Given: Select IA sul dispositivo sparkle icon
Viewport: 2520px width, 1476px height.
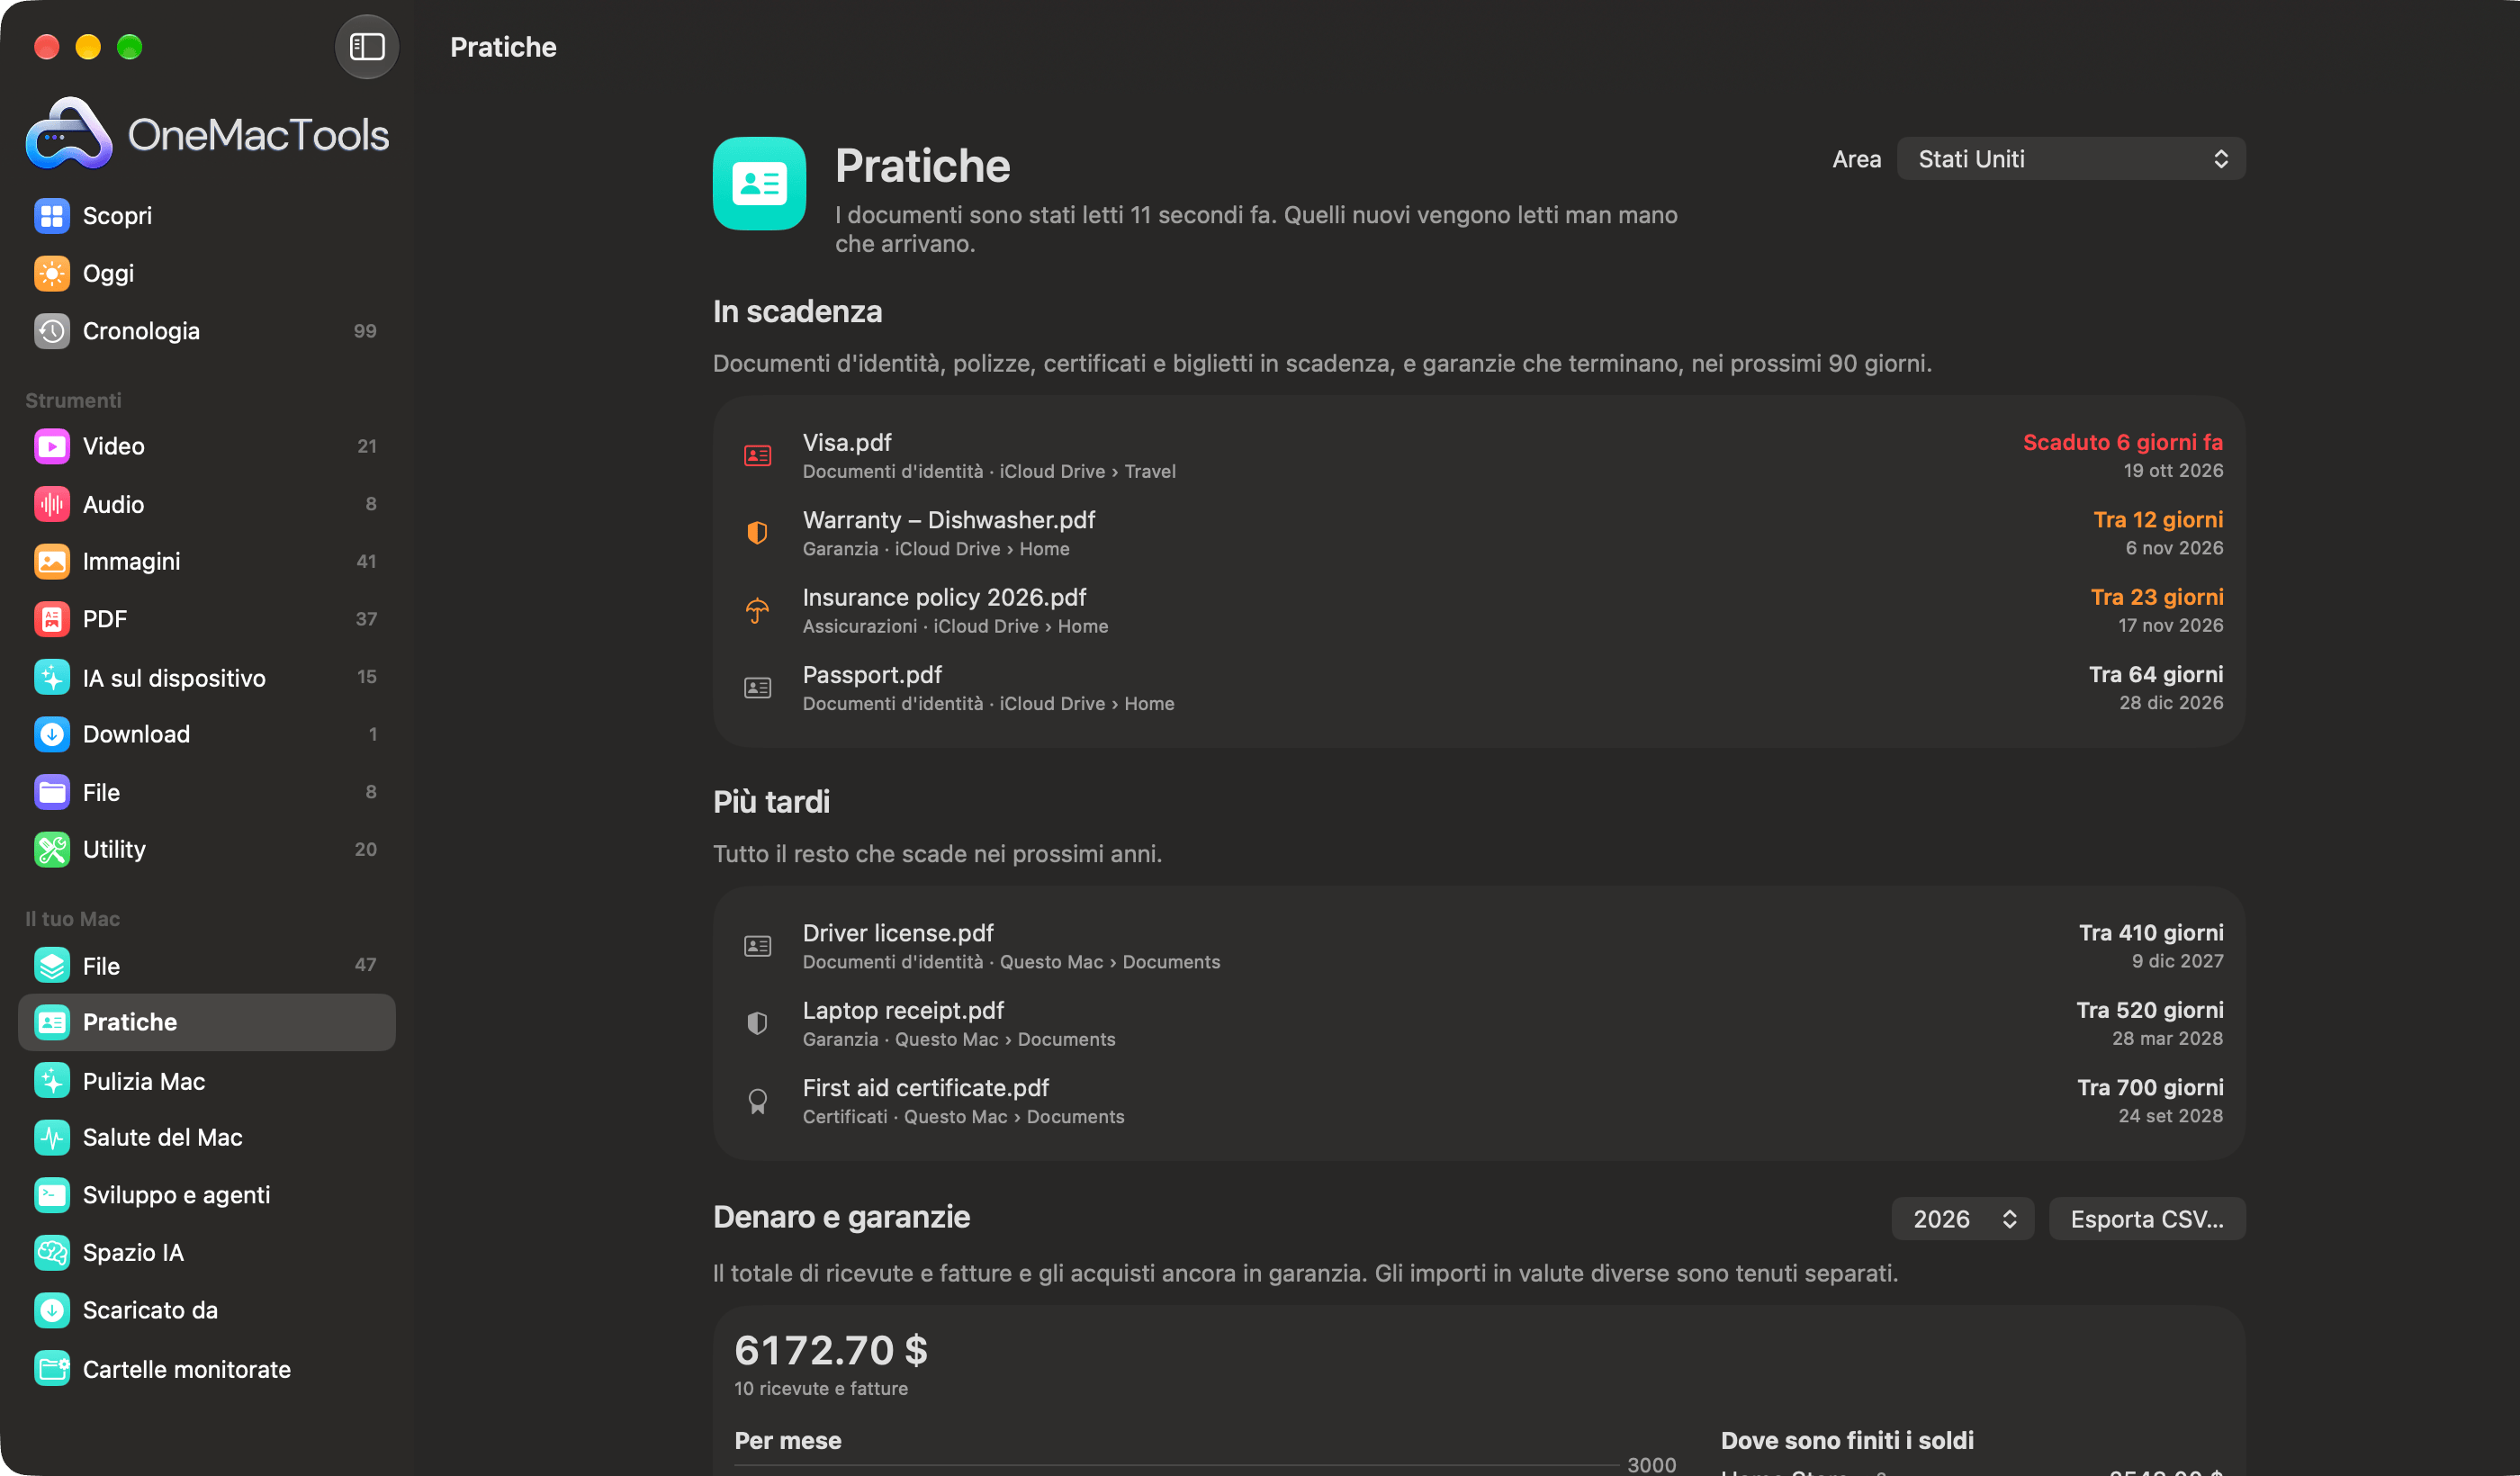Looking at the screenshot, I should (x=52, y=677).
